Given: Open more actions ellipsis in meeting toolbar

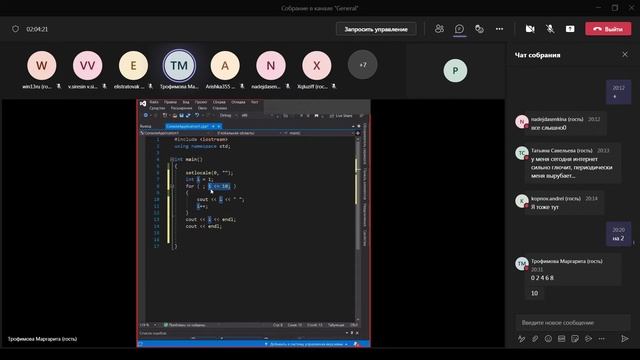Looking at the screenshot, I should pyautogui.click(x=499, y=29).
